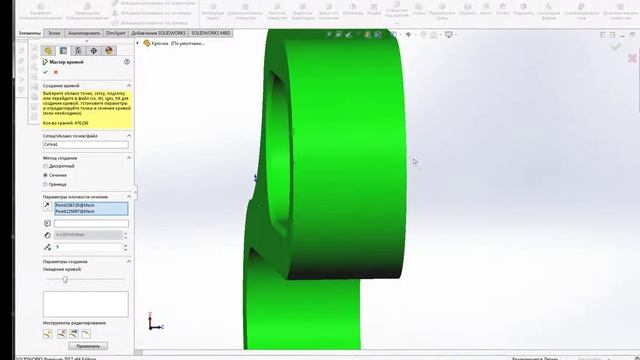640x360 pixels.
Task: Cancel with the viewport corner red X
Action: [x=632, y=58]
